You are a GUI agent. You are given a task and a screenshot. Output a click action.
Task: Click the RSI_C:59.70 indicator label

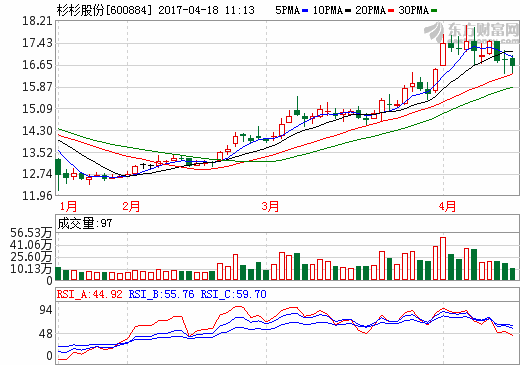click(x=233, y=294)
